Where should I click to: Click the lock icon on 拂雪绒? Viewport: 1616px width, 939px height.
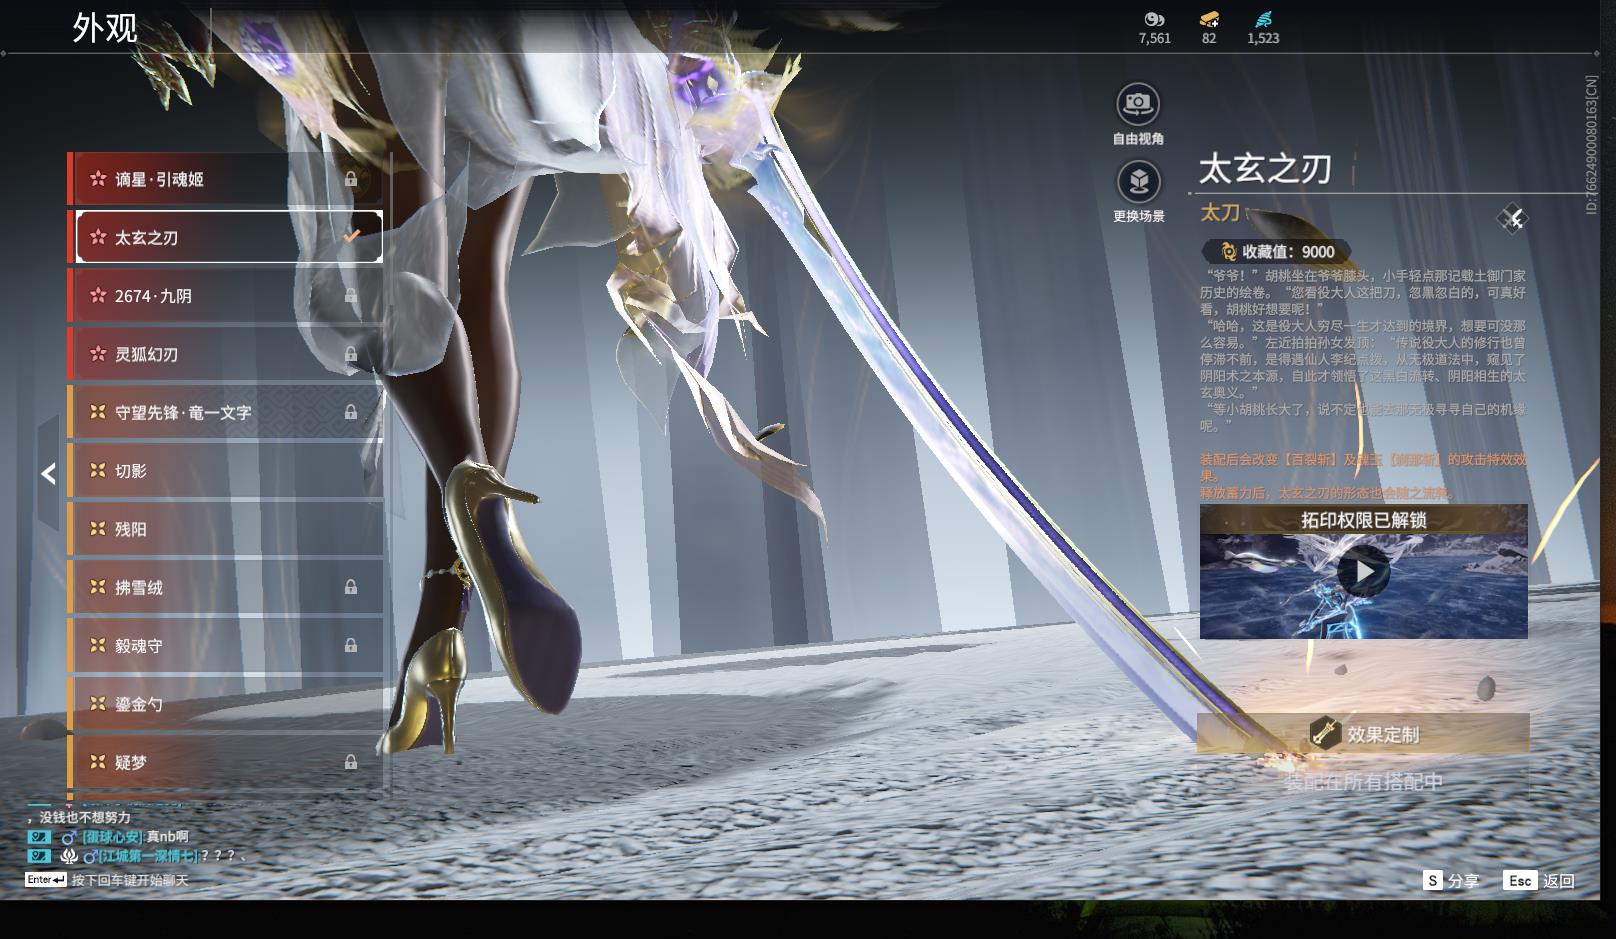click(351, 587)
